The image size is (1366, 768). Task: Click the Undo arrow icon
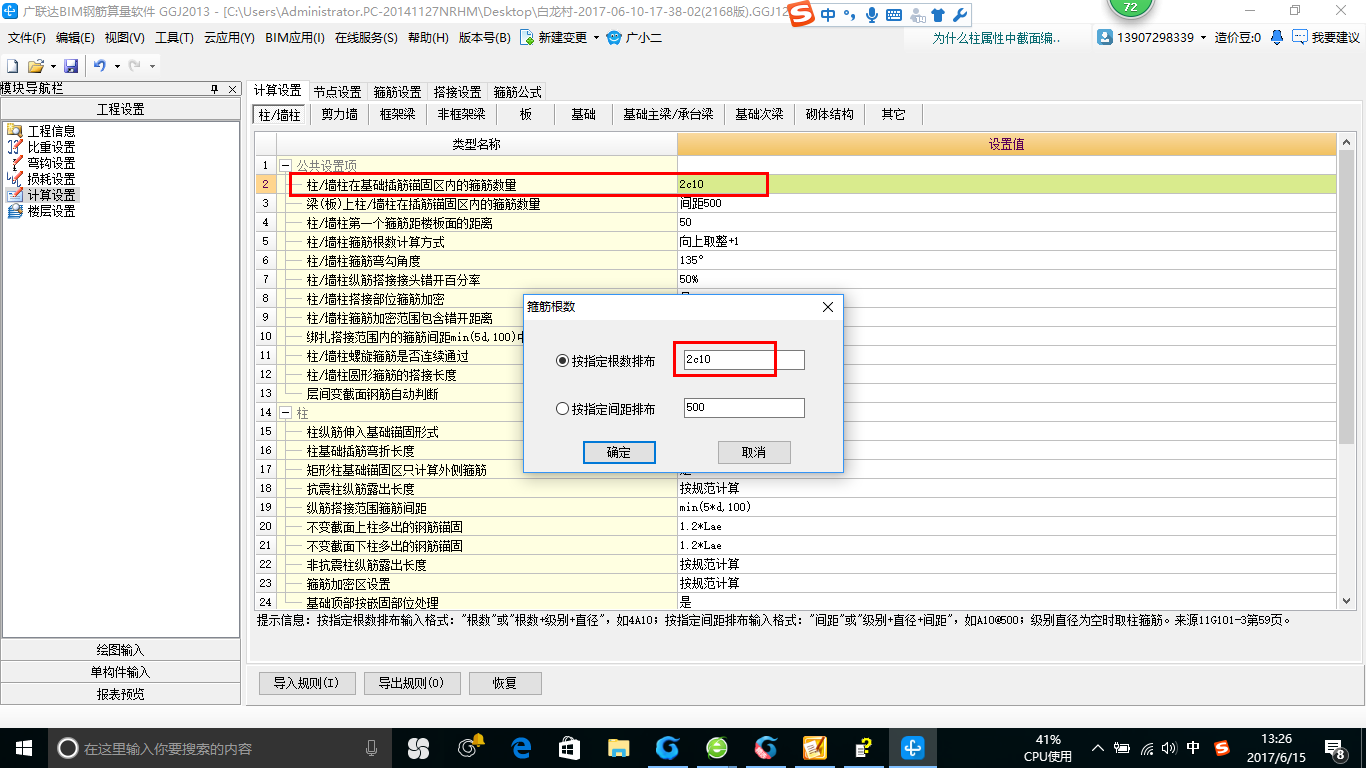coord(99,66)
